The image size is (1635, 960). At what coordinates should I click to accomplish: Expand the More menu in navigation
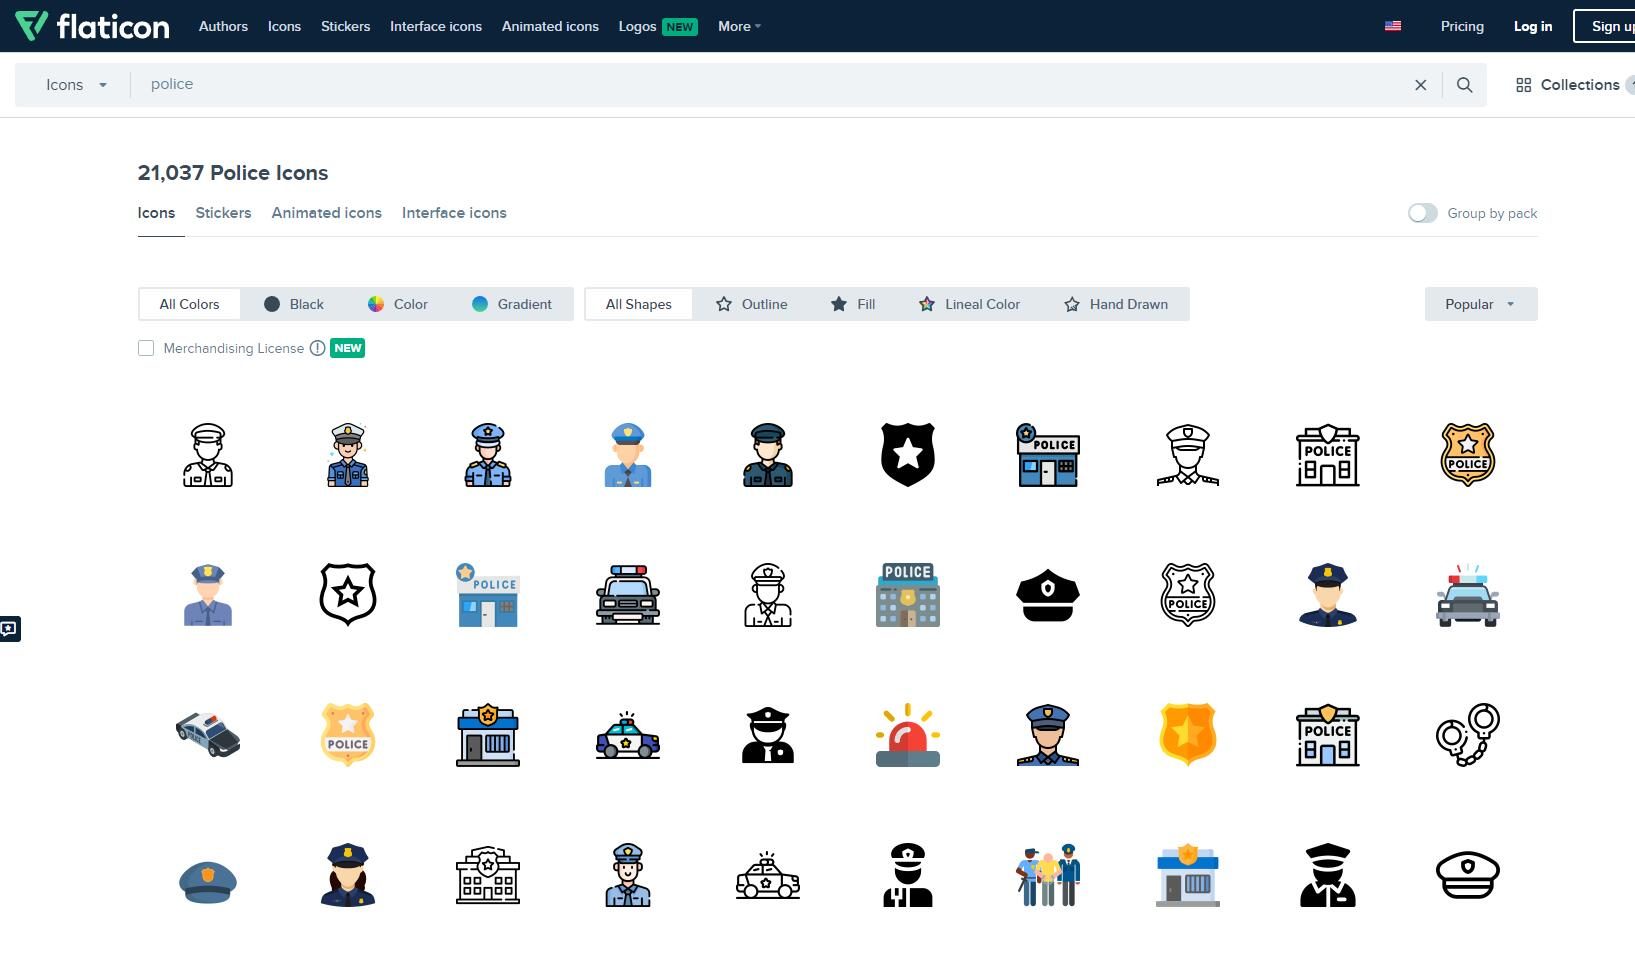tap(739, 26)
